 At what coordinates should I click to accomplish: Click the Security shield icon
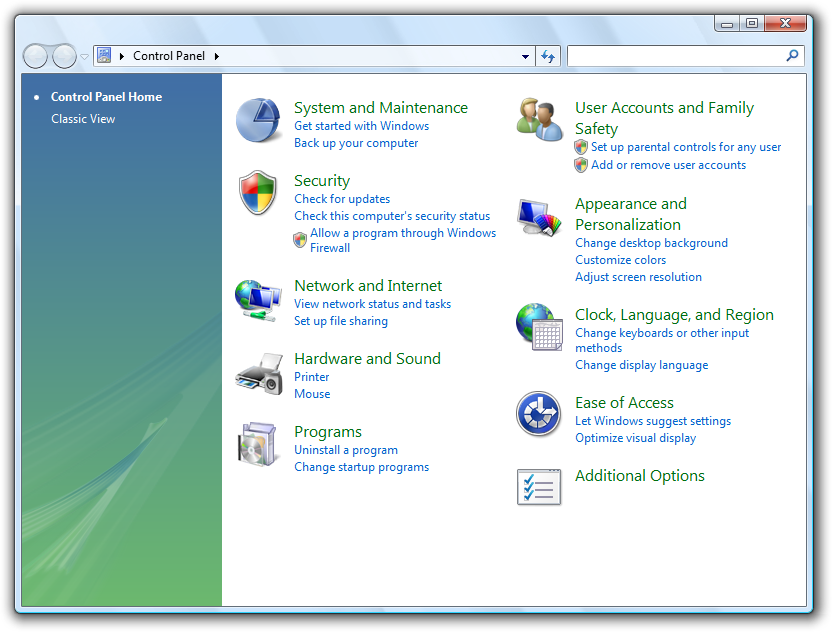click(258, 193)
